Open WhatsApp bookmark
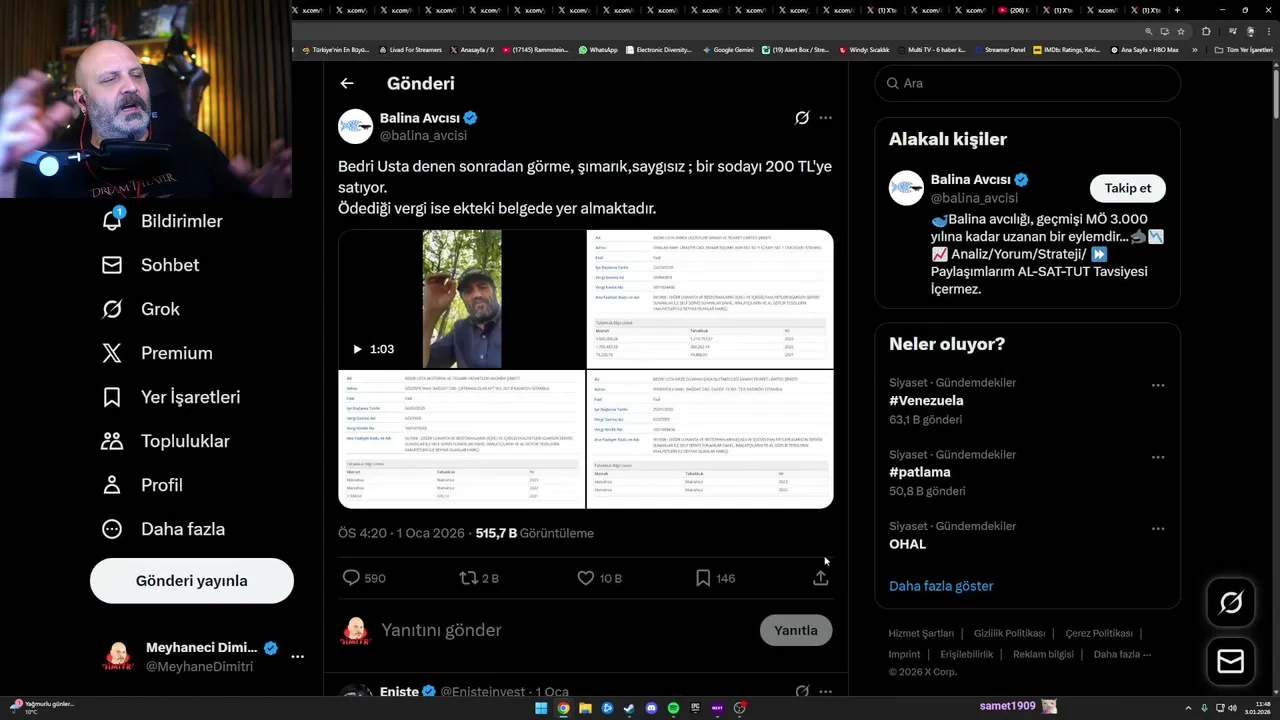1280x720 pixels. 598,49
